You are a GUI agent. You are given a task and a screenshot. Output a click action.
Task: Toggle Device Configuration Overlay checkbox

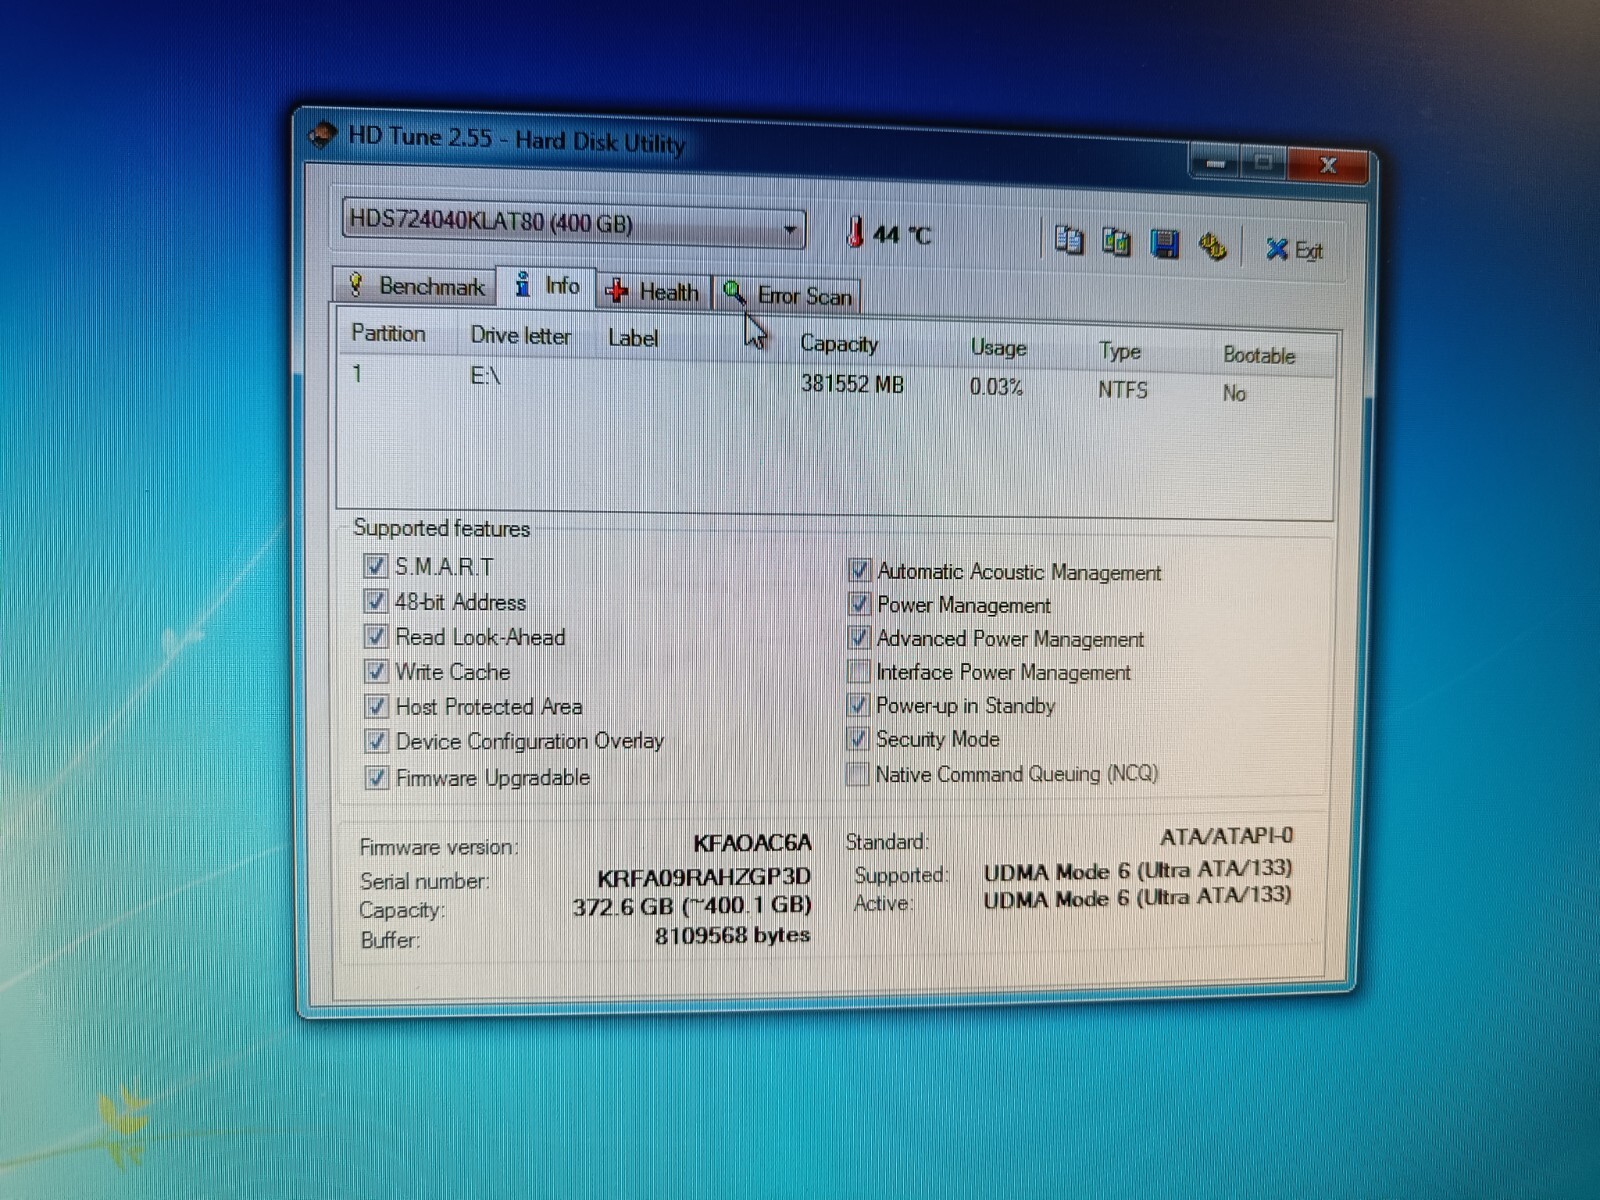377,741
